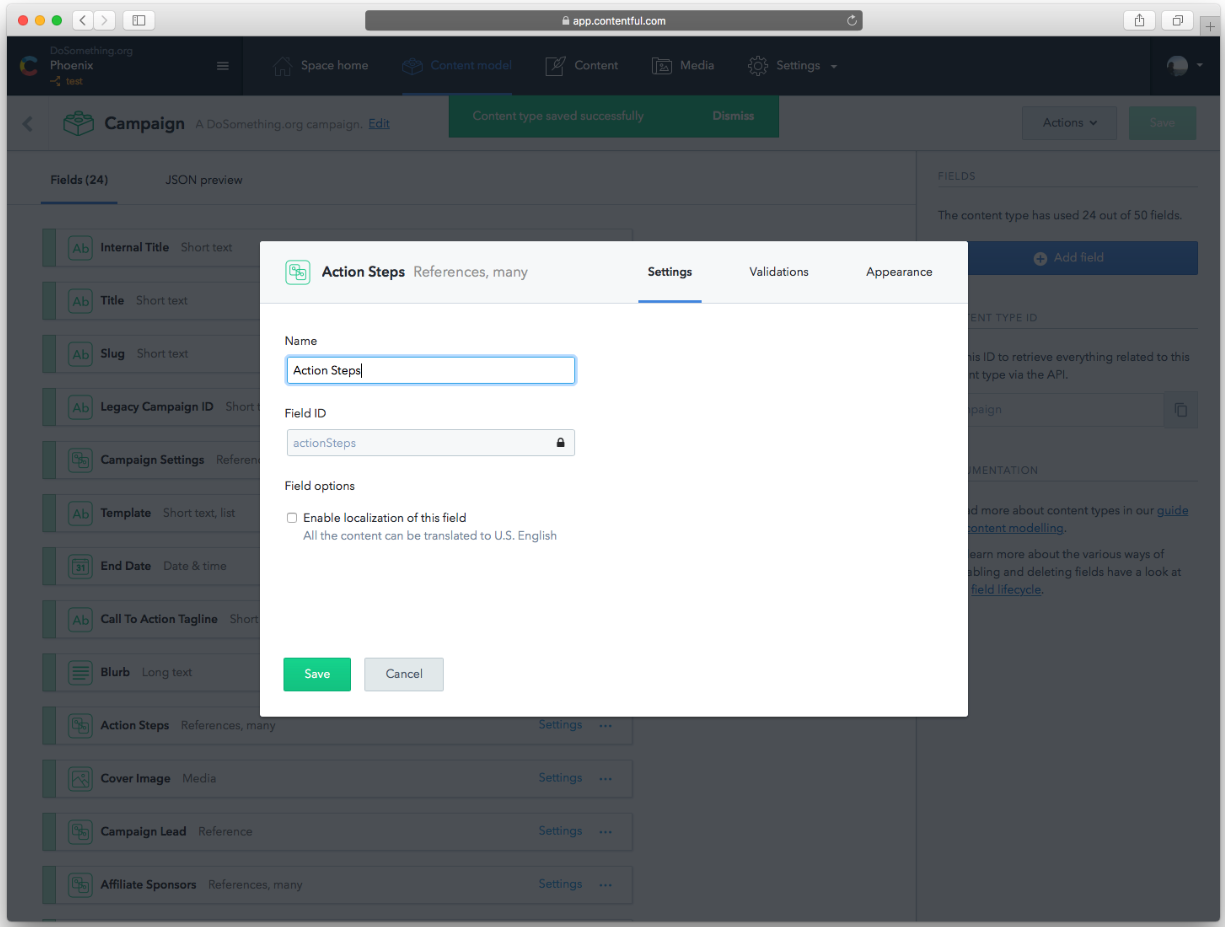Screen dimensions: 1225x927
Task: Select the Appearance tab in dialog
Action: click(x=899, y=272)
